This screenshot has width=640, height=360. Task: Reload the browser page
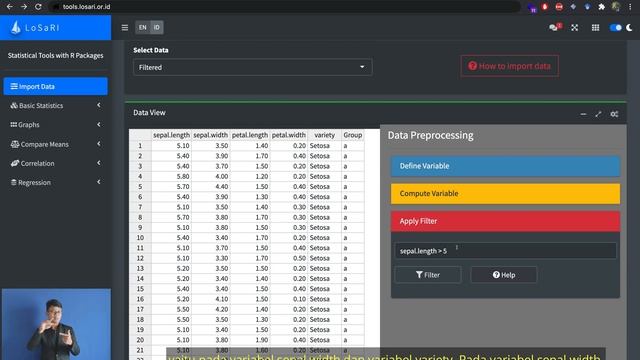pos(38,7)
